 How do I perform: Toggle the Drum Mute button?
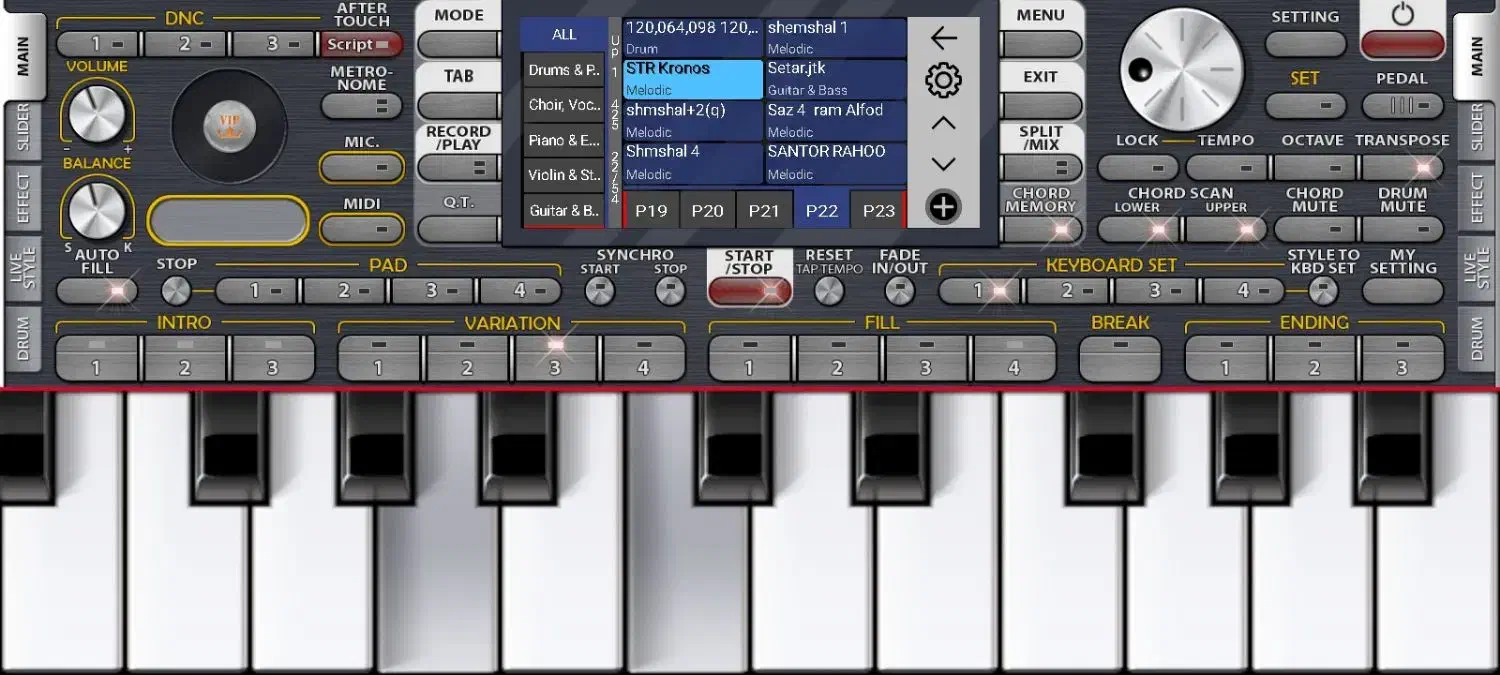1402,229
